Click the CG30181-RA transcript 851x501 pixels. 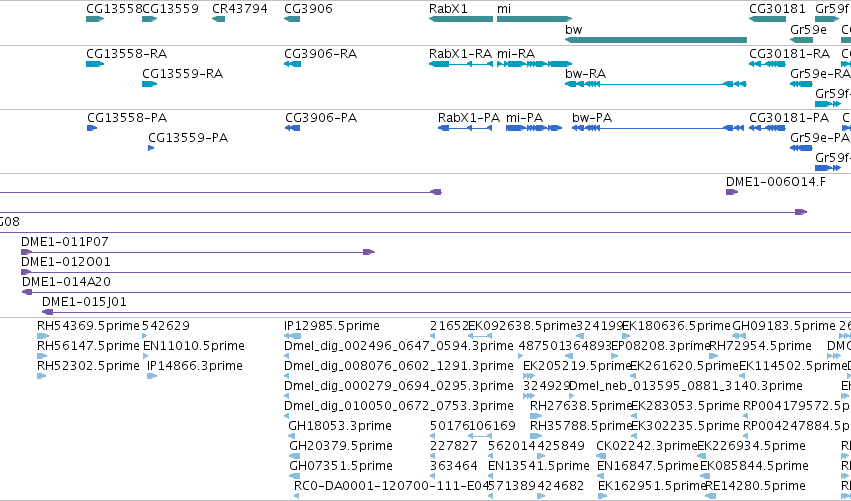(767, 64)
